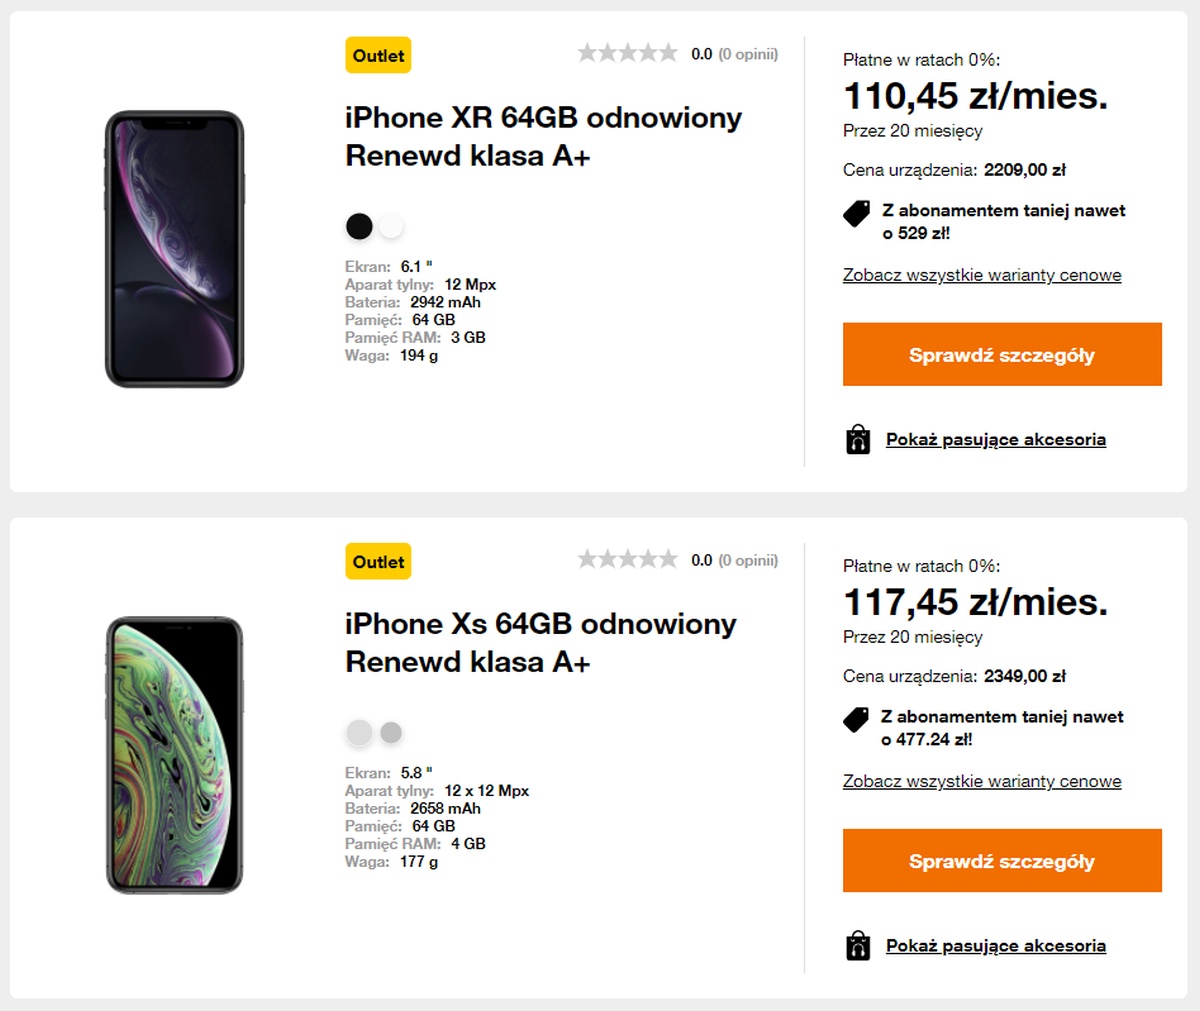Select the black color swatch for iPhone XR

coord(359,227)
